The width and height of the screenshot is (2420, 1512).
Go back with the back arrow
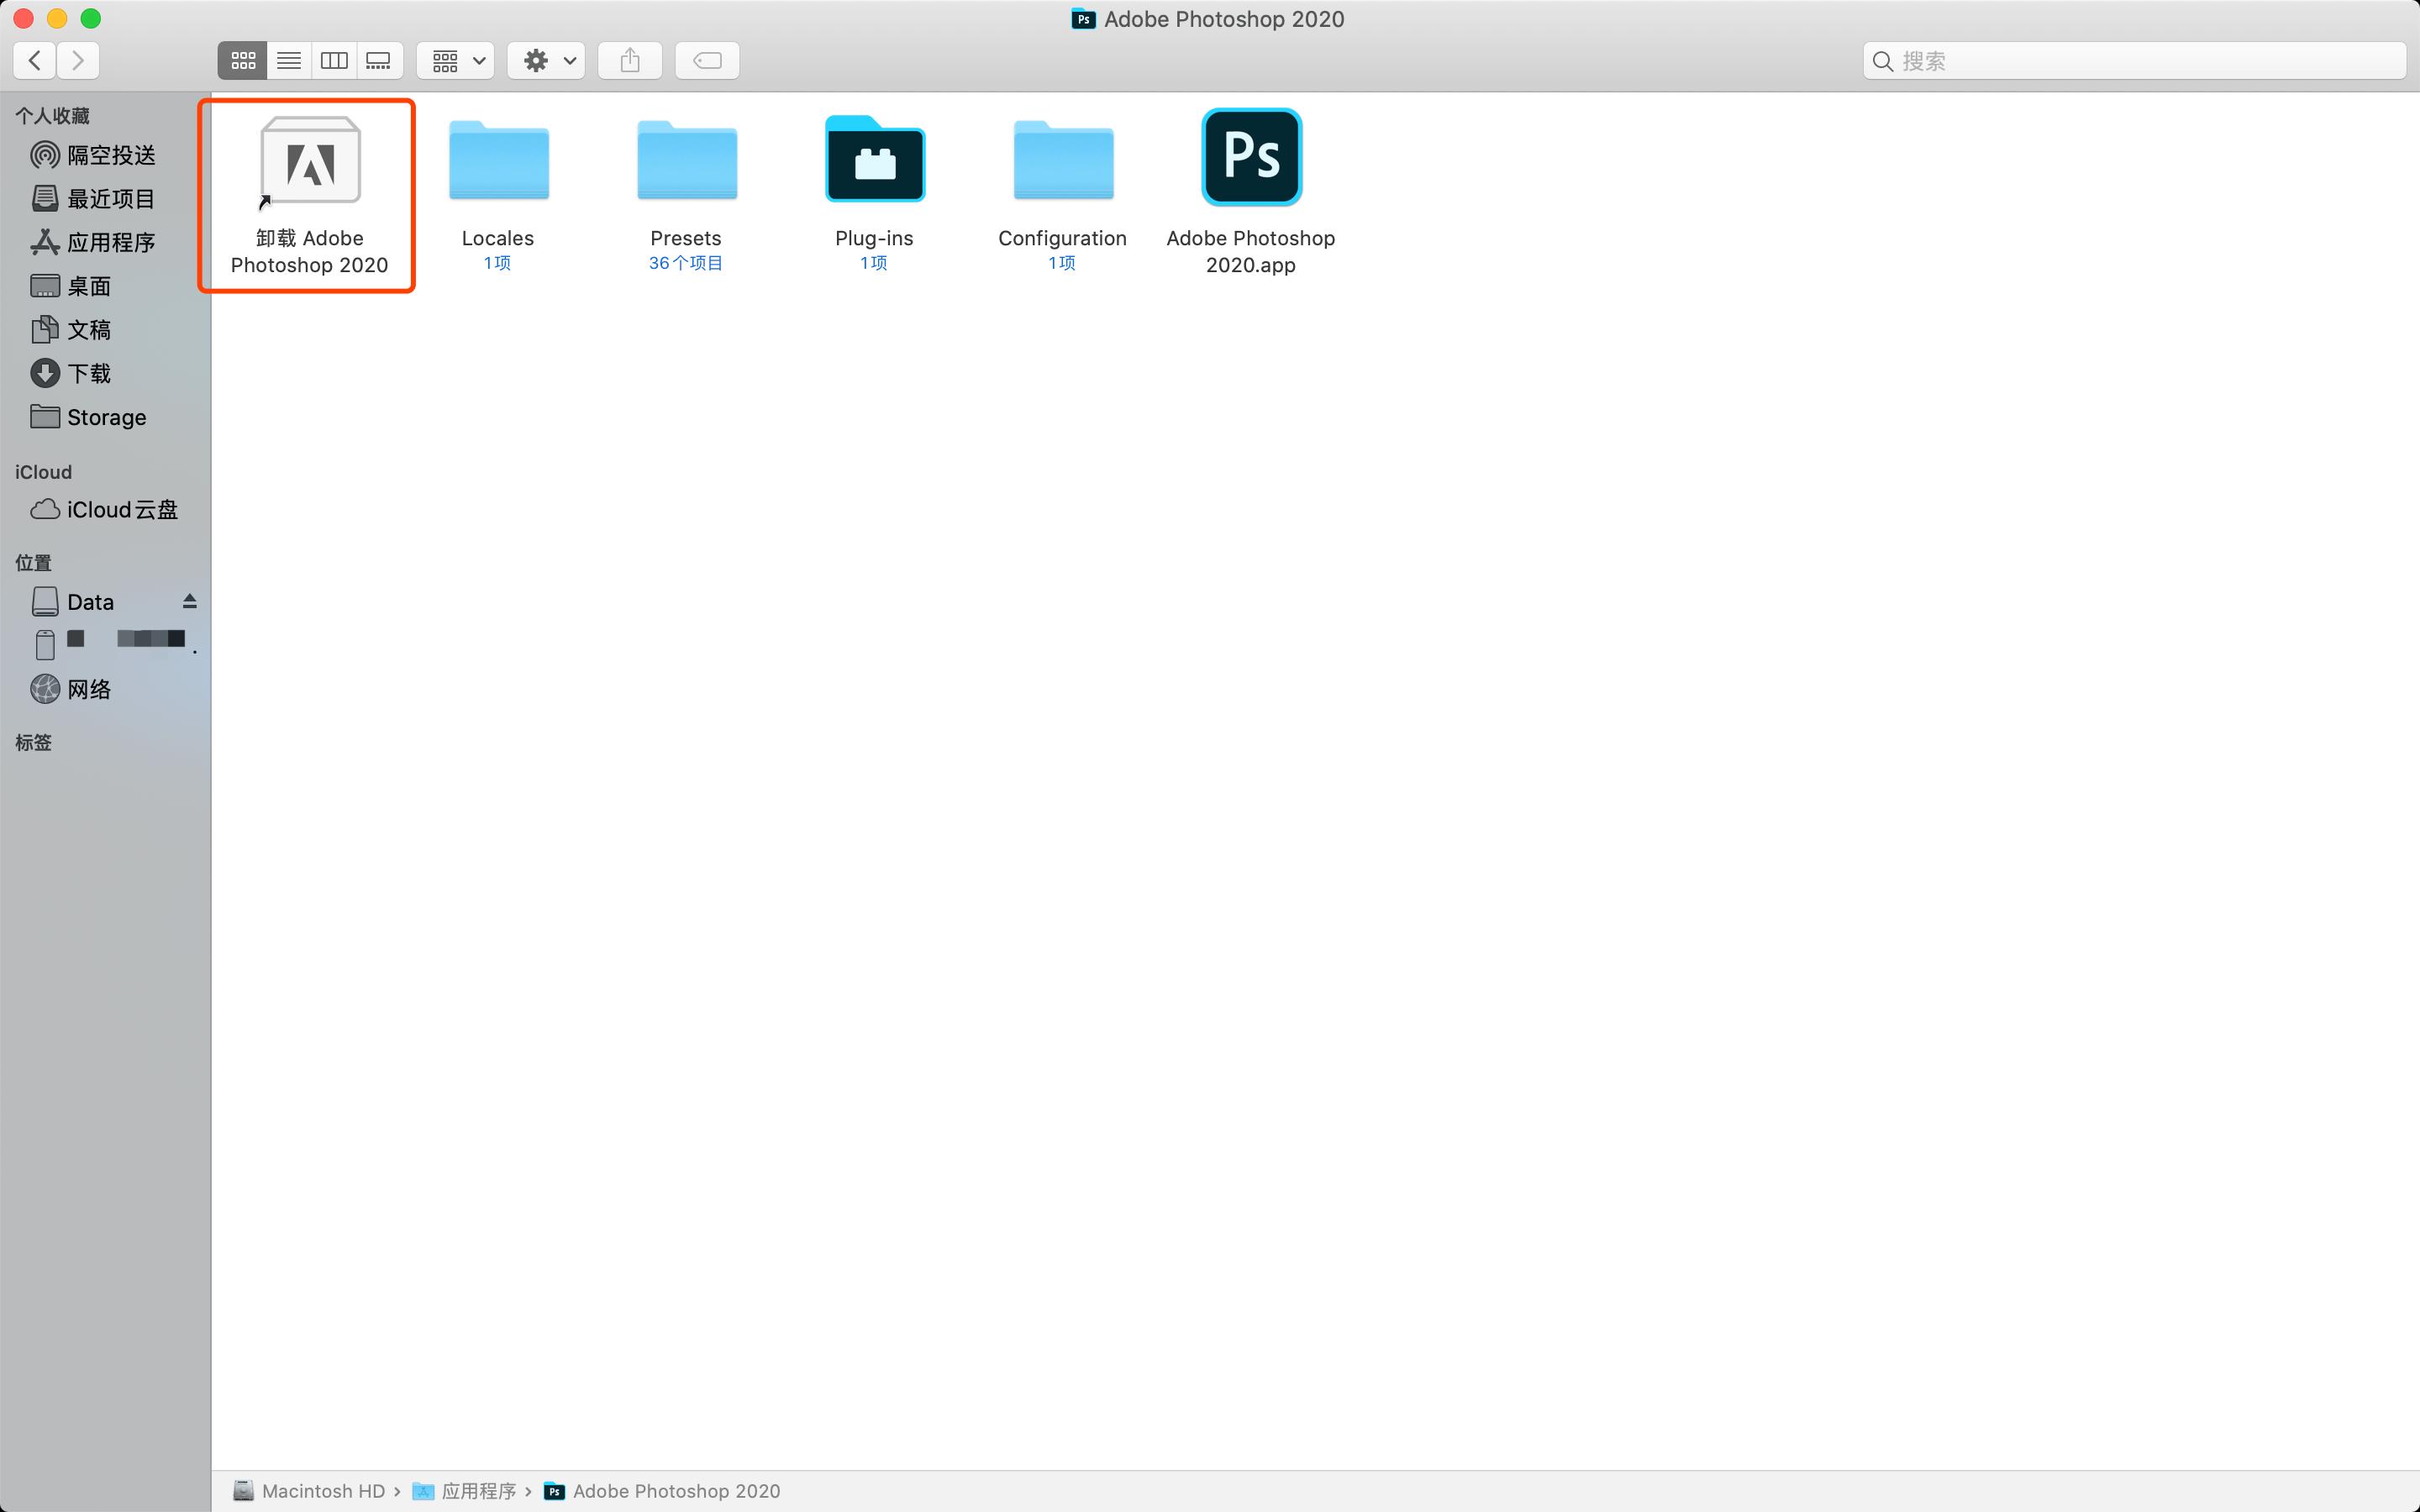pos(35,61)
